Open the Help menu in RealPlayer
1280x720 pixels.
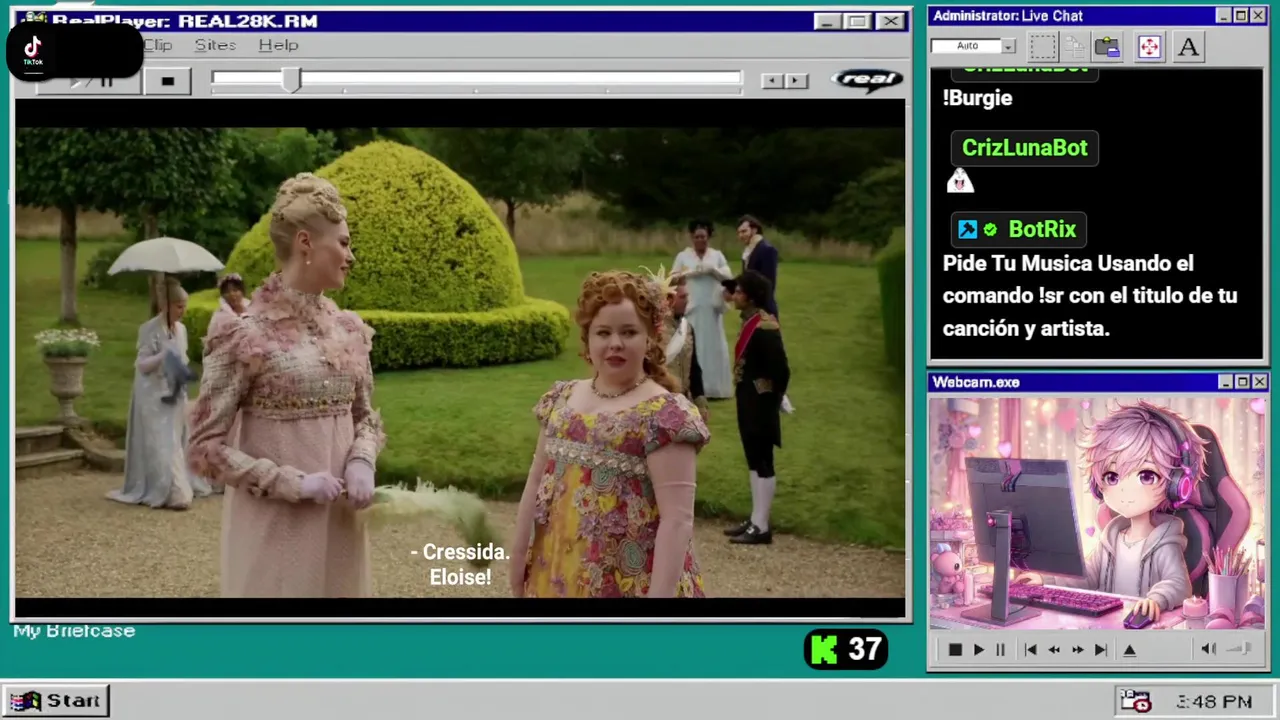point(278,45)
